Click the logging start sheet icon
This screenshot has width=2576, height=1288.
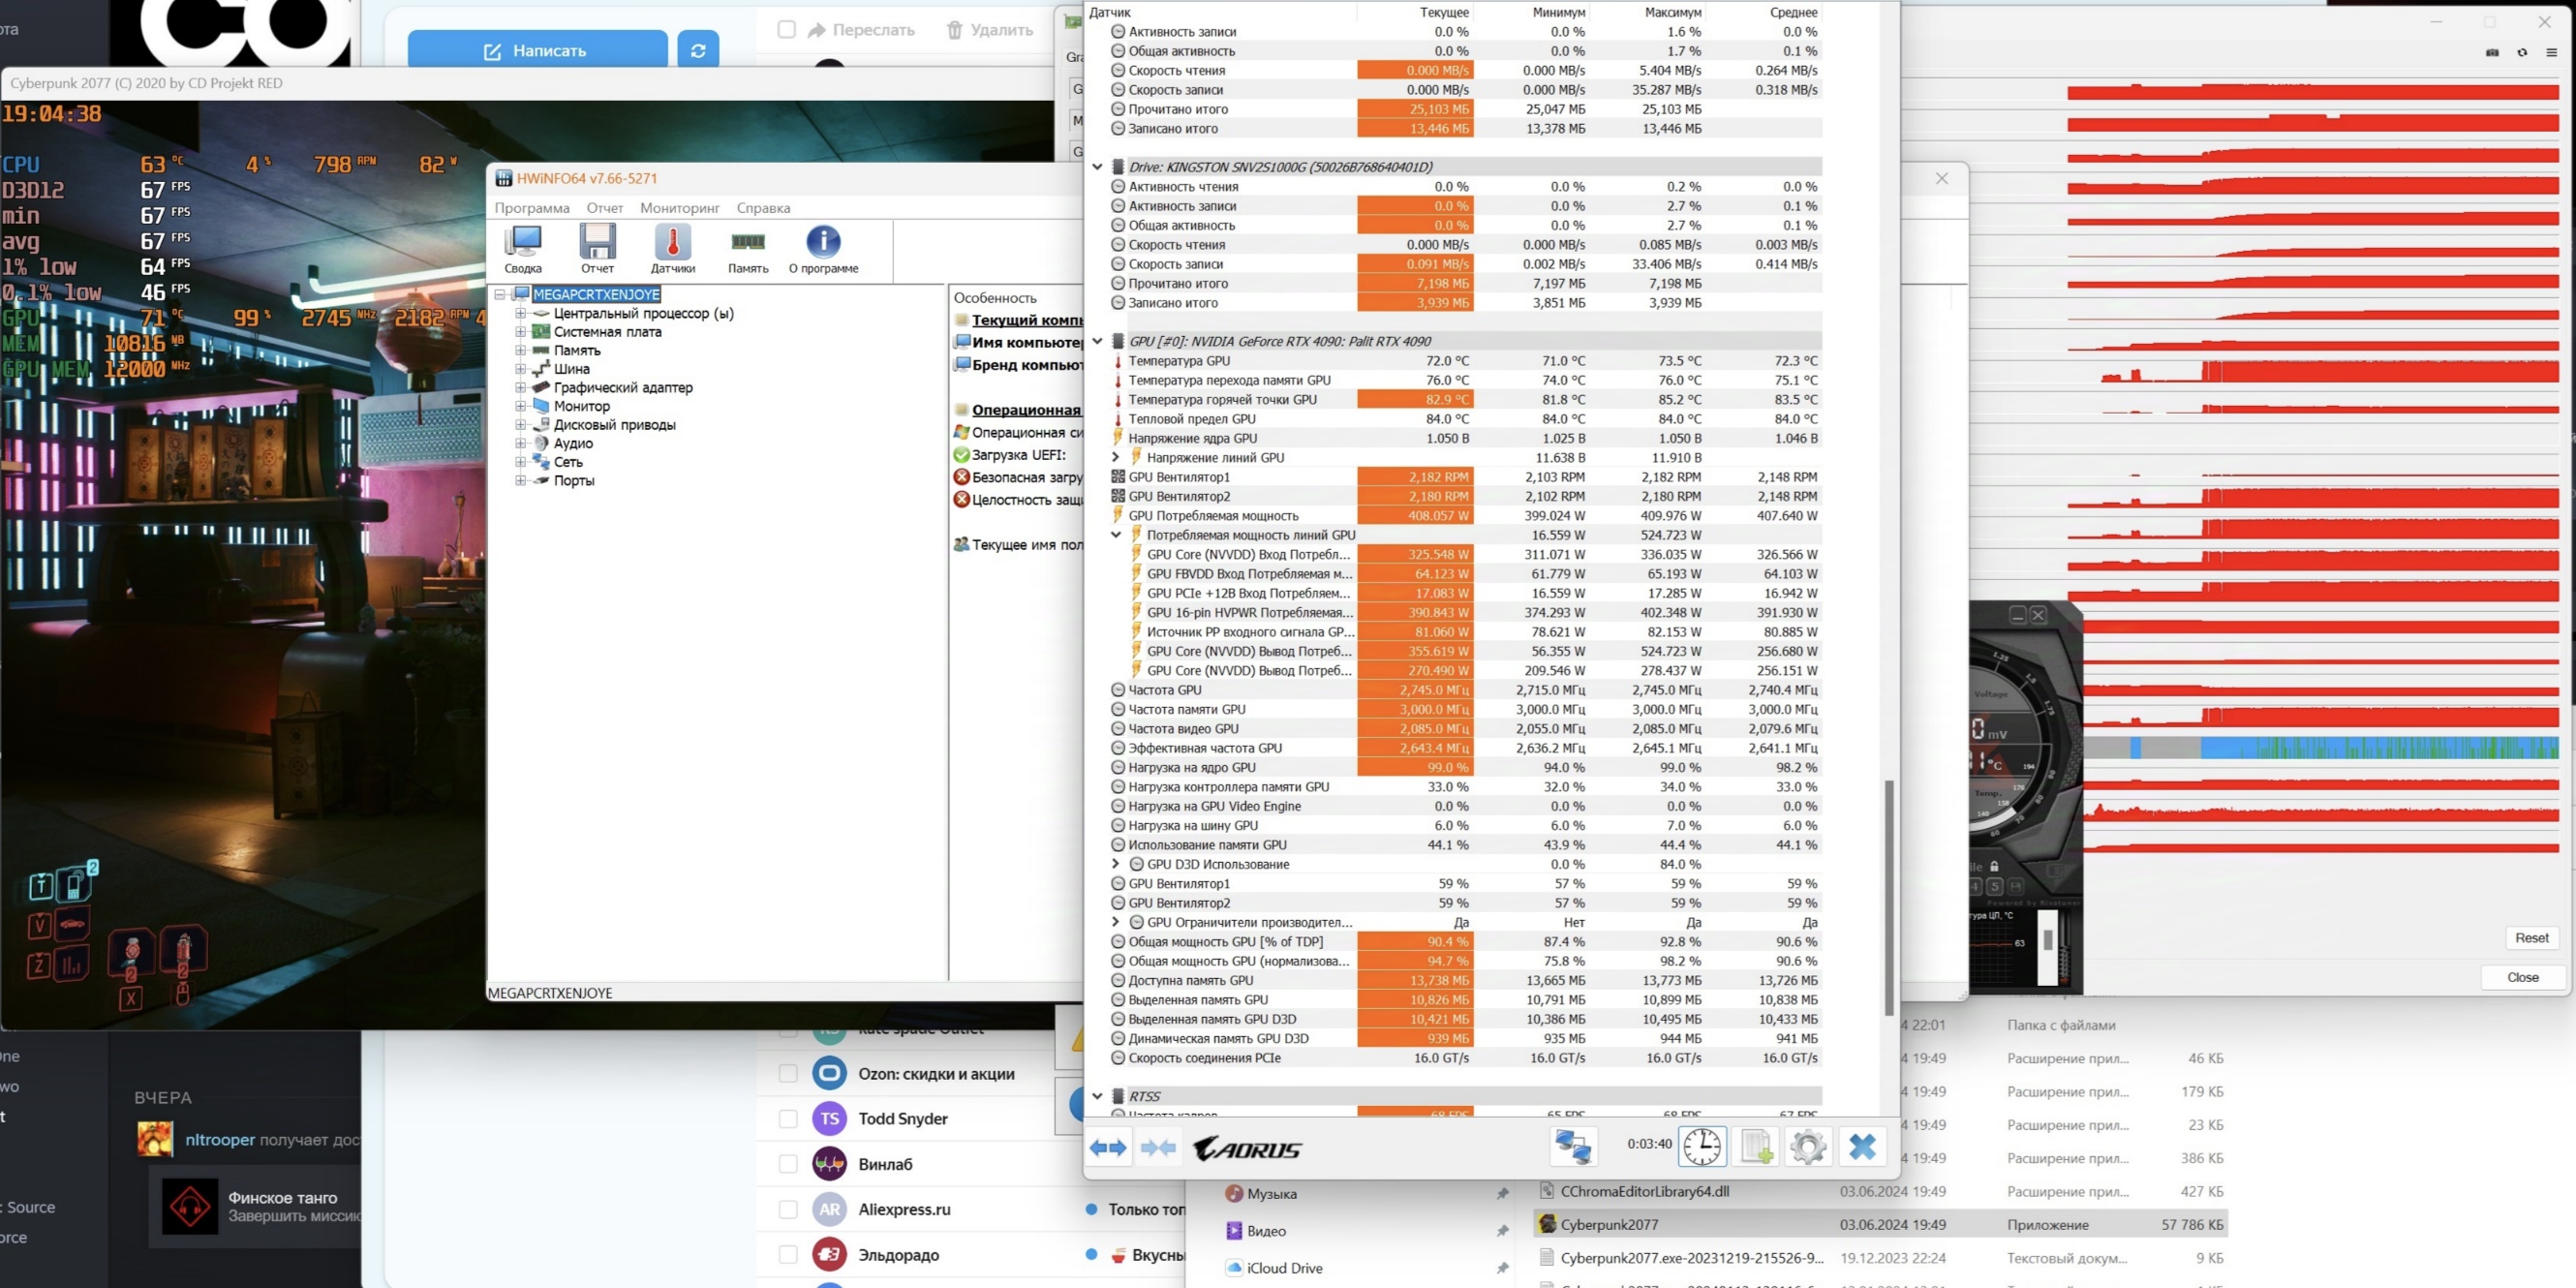pyautogui.click(x=1756, y=1146)
